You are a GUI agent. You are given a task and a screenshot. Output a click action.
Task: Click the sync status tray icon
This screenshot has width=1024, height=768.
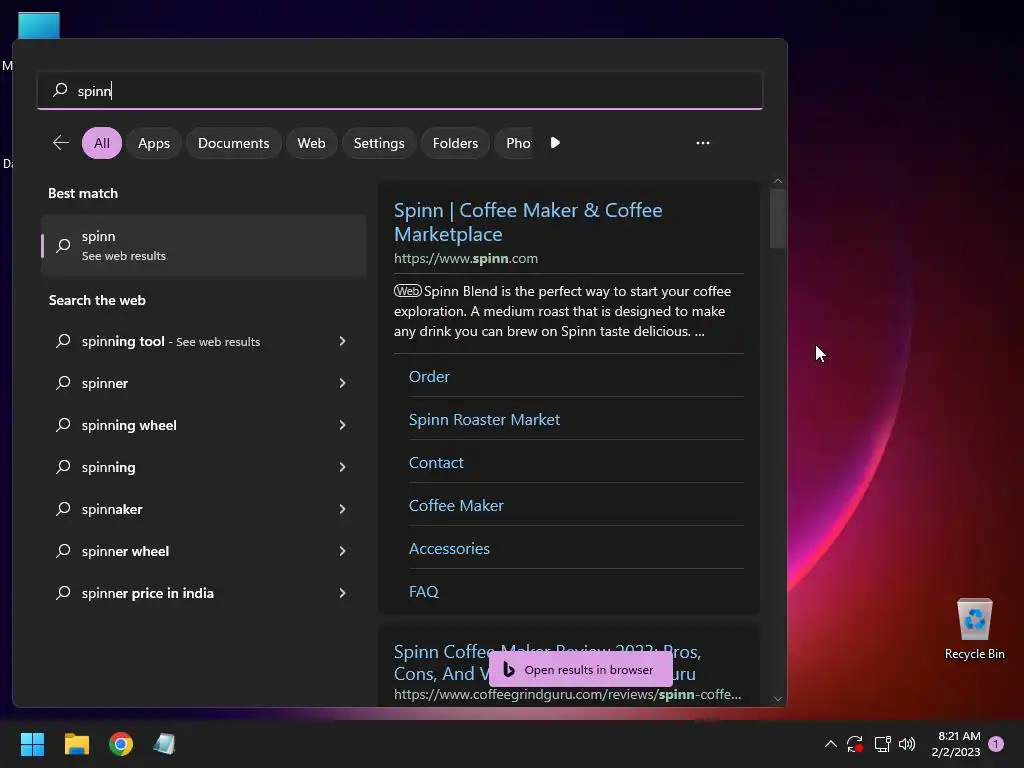pos(855,744)
